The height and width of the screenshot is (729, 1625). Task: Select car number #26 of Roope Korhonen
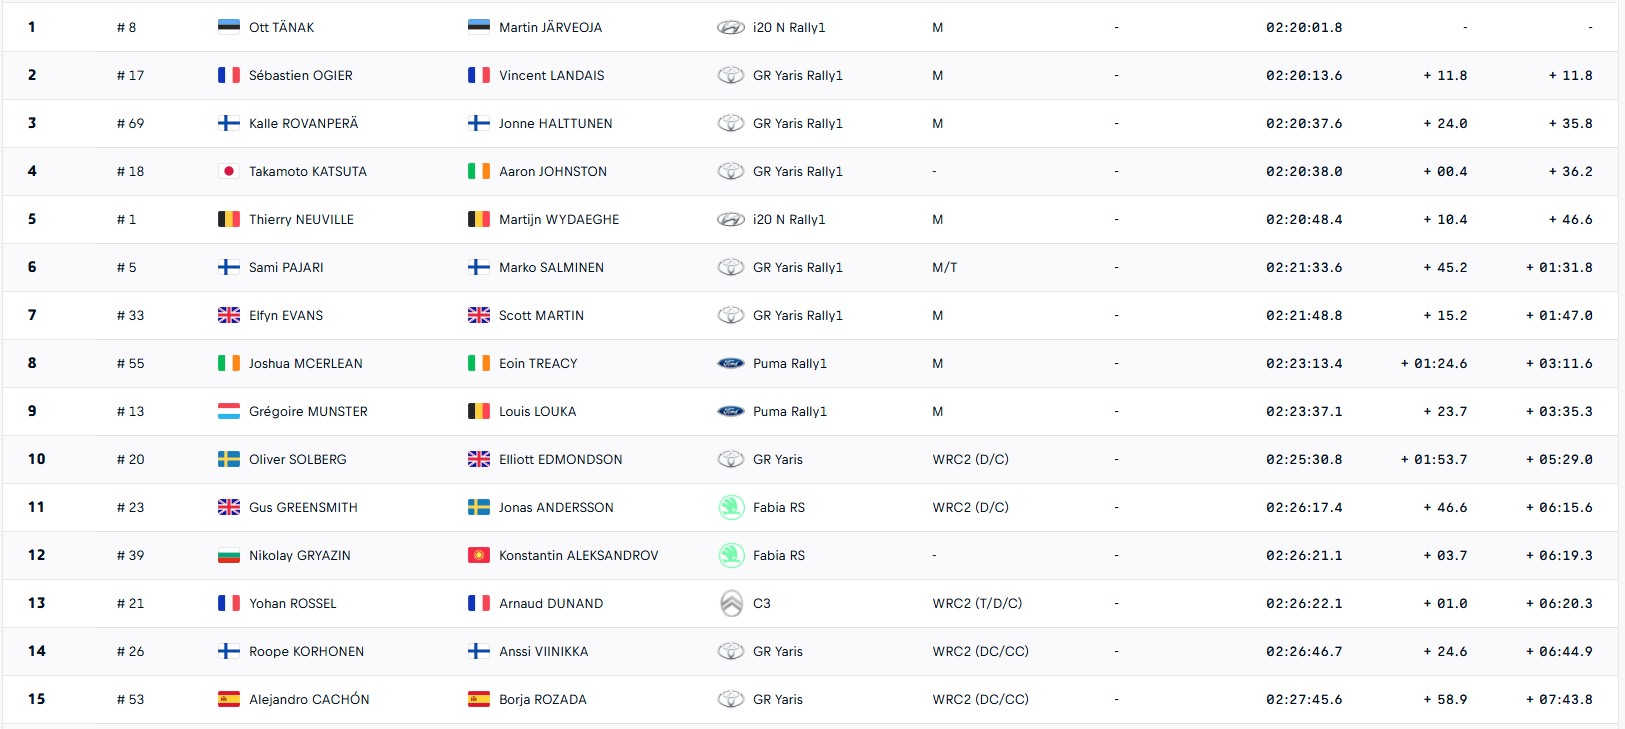point(130,651)
